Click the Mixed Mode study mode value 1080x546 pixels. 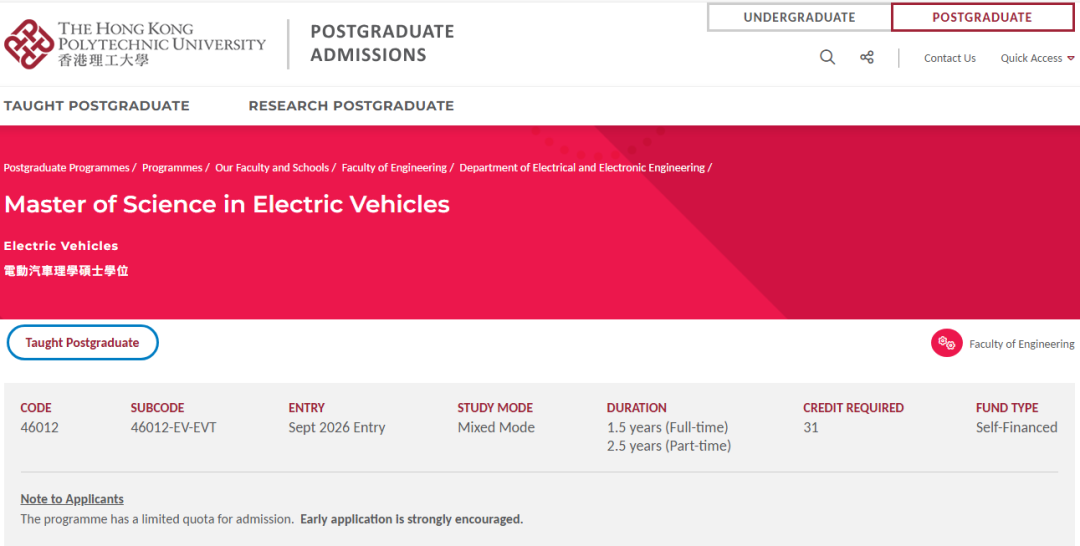click(496, 427)
